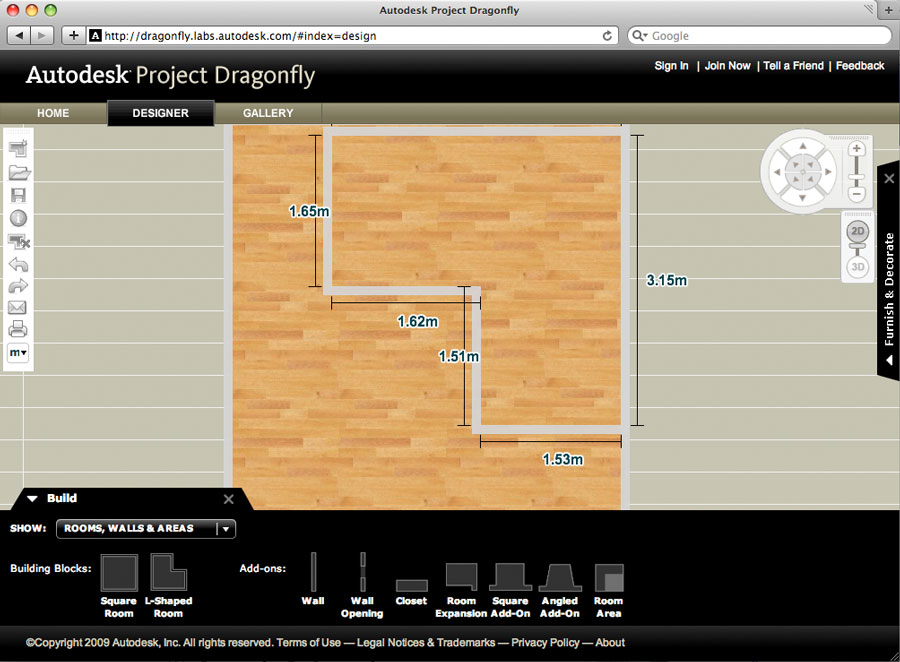This screenshot has height=662, width=900.
Task: Select the Square Add-On shape
Action: pyautogui.click(x=510, y=590)
